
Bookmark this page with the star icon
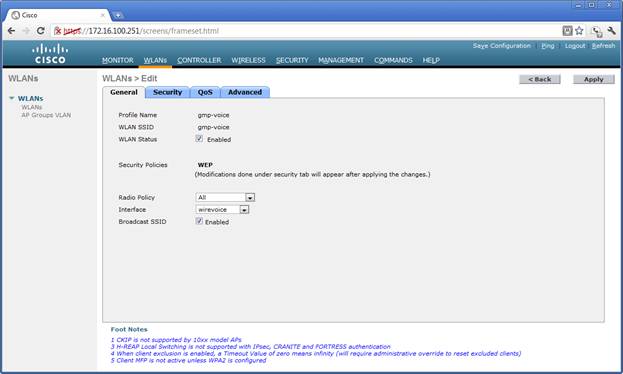(579, 31)
